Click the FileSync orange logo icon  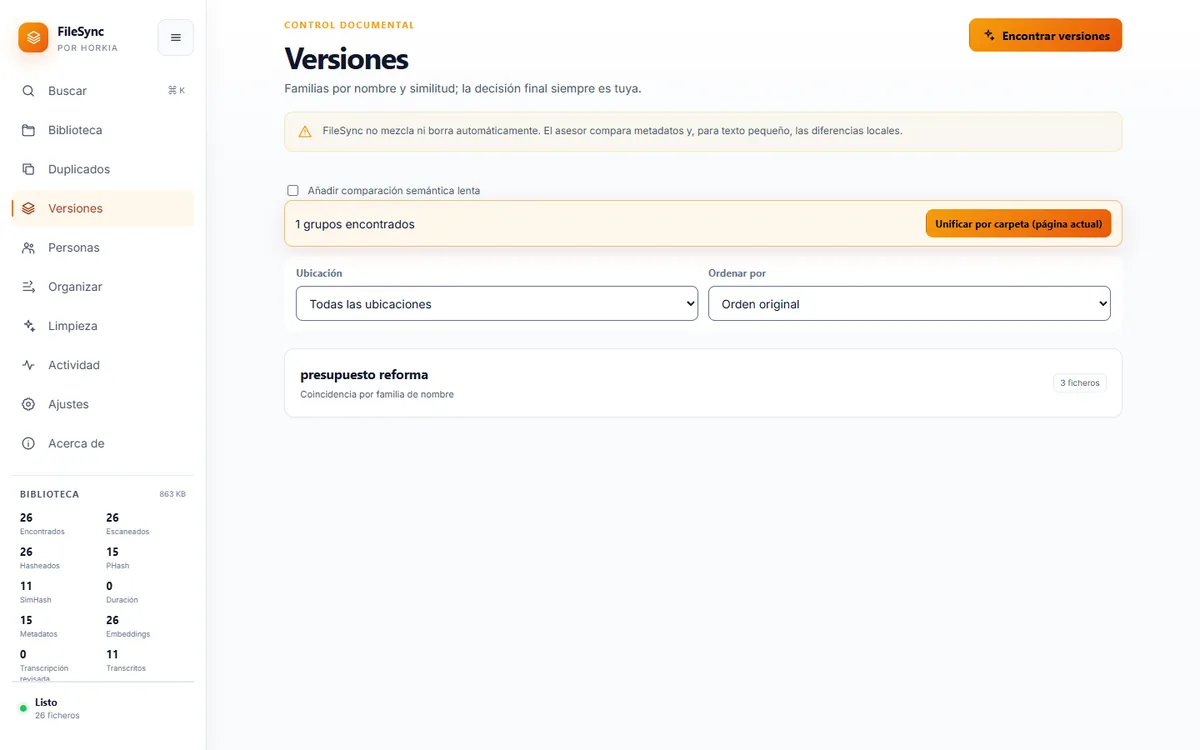coord(33,38)
